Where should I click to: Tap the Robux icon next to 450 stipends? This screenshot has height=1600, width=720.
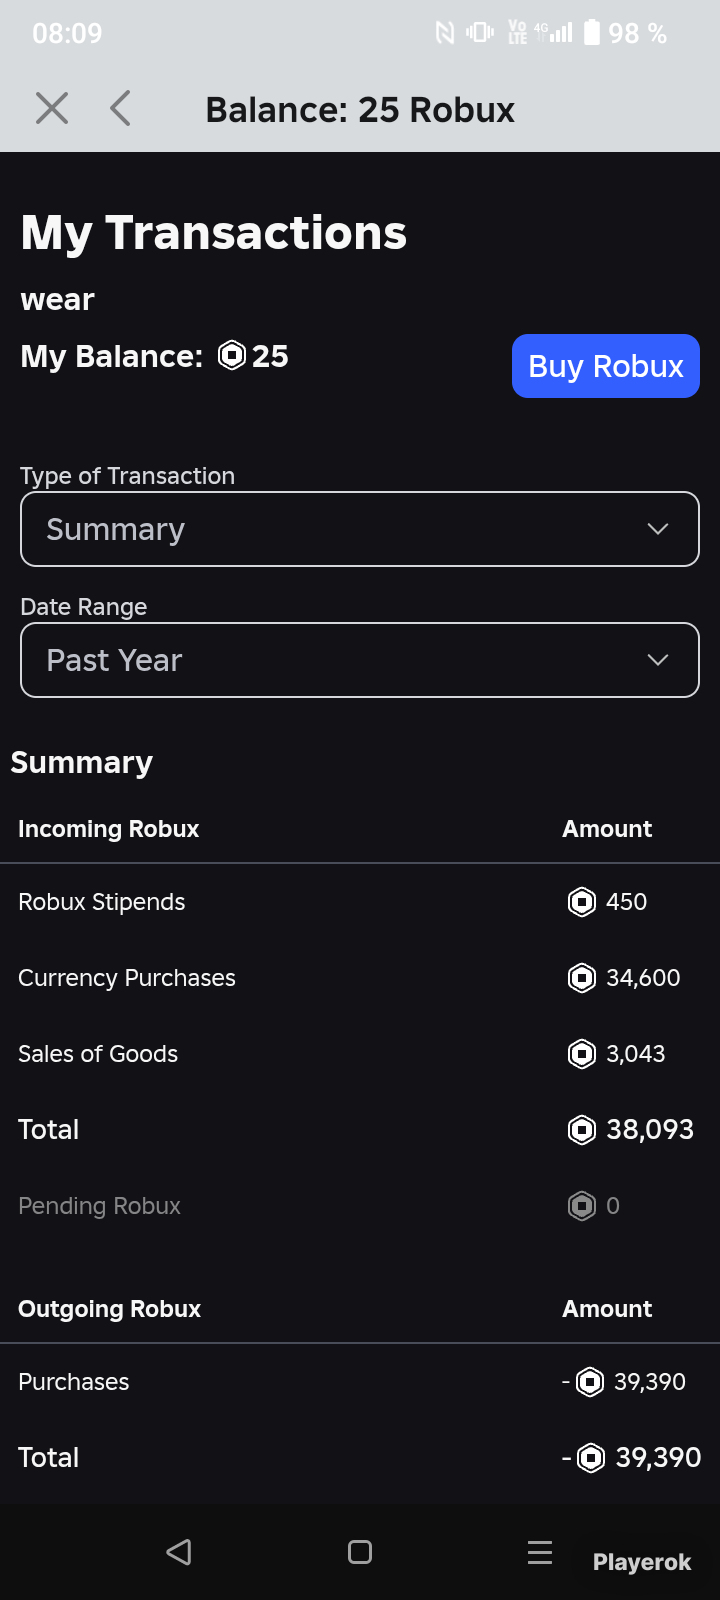click(x=582, y=902)
